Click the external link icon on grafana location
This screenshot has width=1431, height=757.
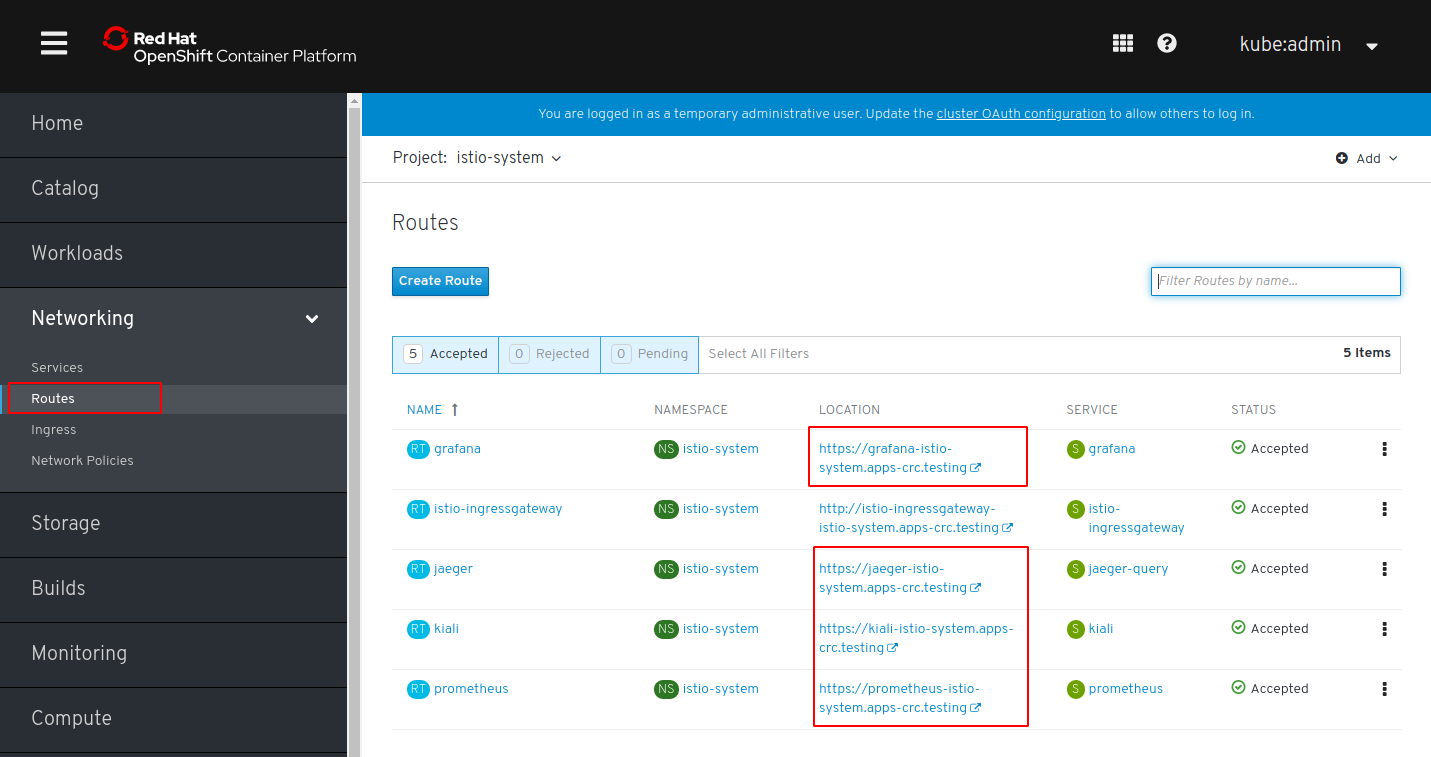[x=976, y=468]
